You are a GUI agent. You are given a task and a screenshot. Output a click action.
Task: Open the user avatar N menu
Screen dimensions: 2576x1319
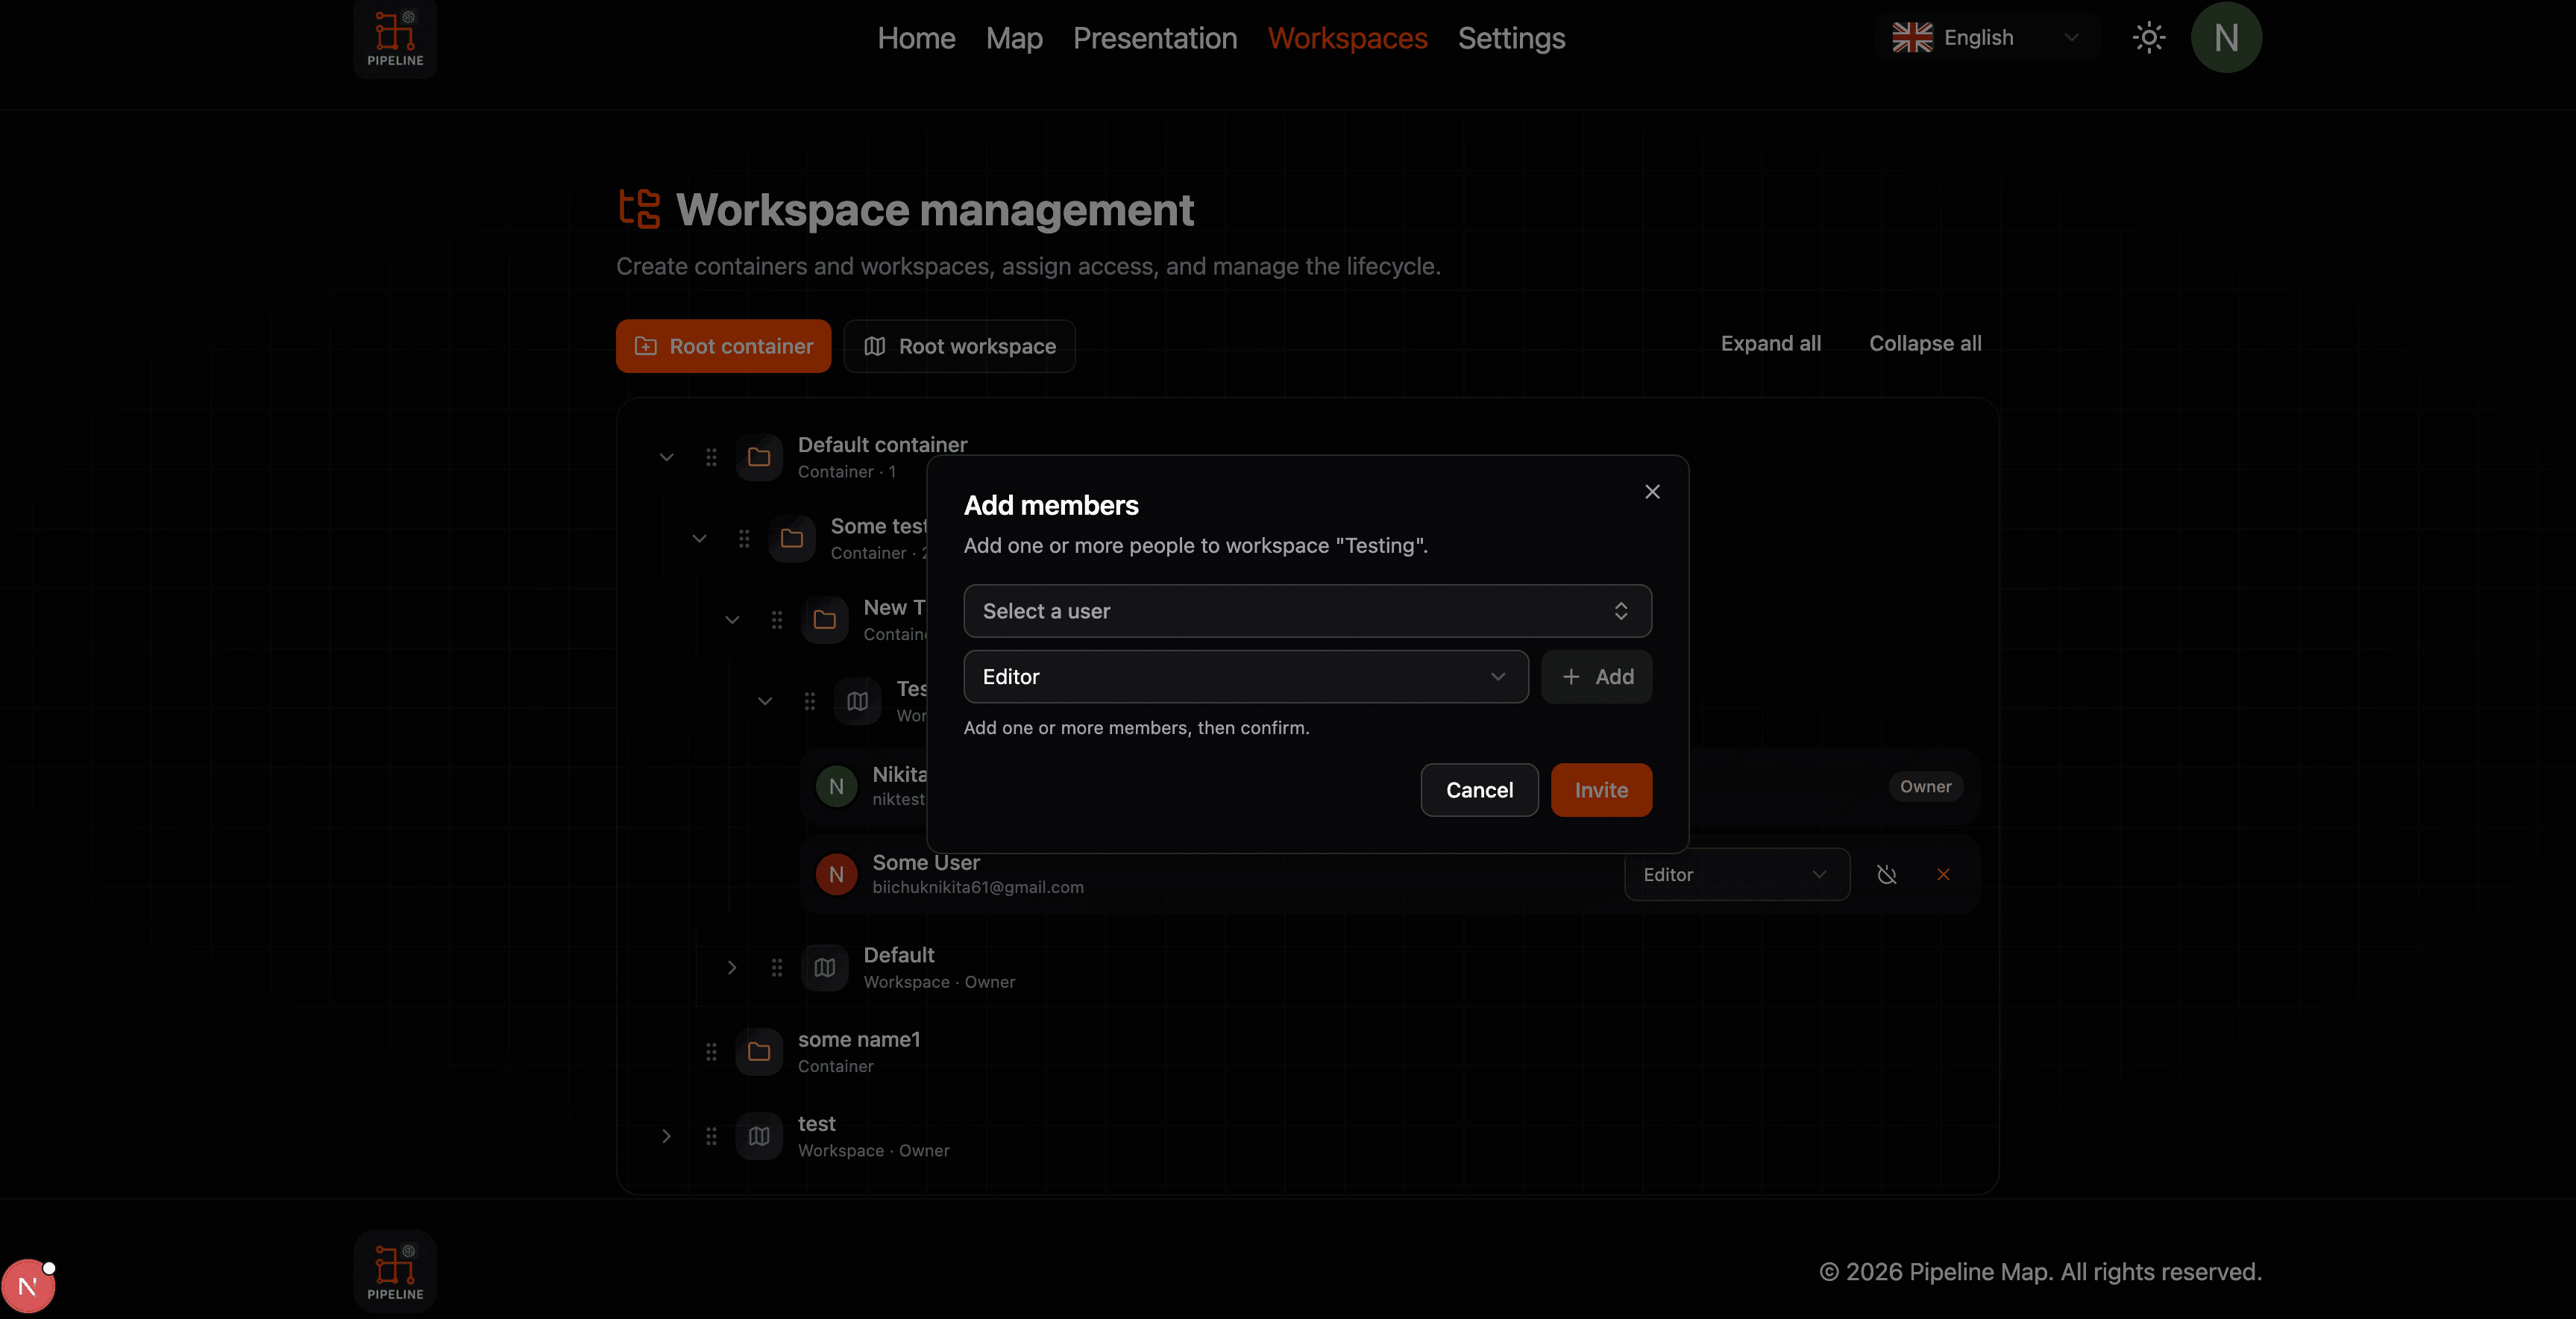[x=2226, y=38]
